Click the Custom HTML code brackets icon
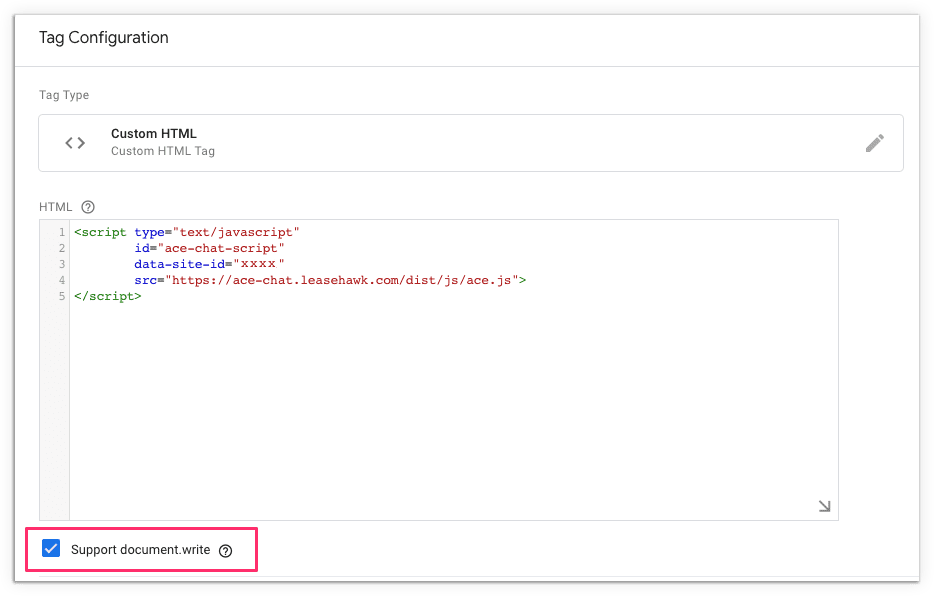The height and width of the screenshot is (596, 934). [x=75, y=143]
